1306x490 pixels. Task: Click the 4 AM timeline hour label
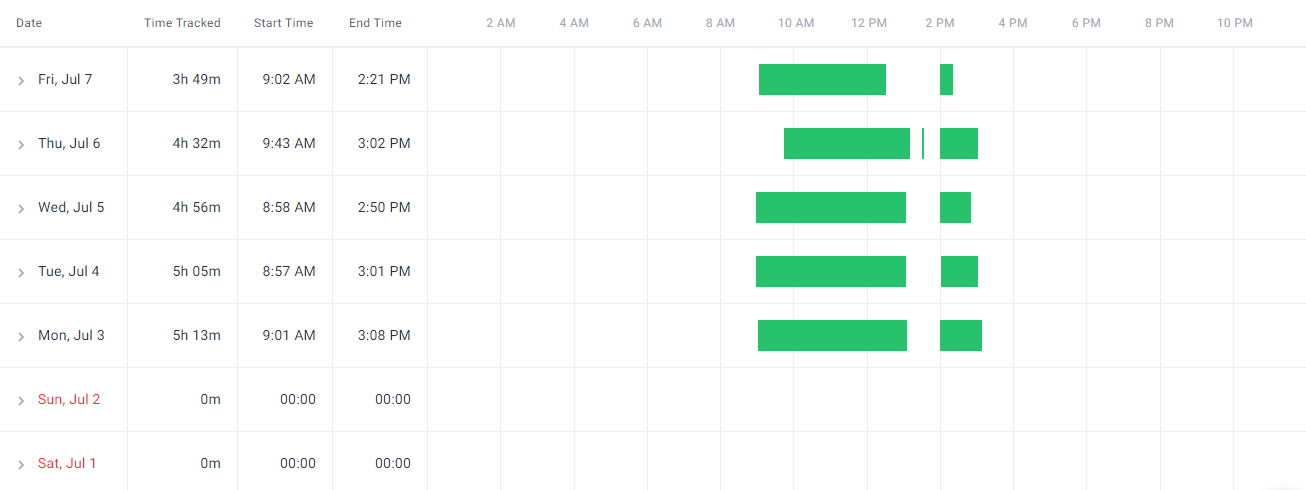574,23
